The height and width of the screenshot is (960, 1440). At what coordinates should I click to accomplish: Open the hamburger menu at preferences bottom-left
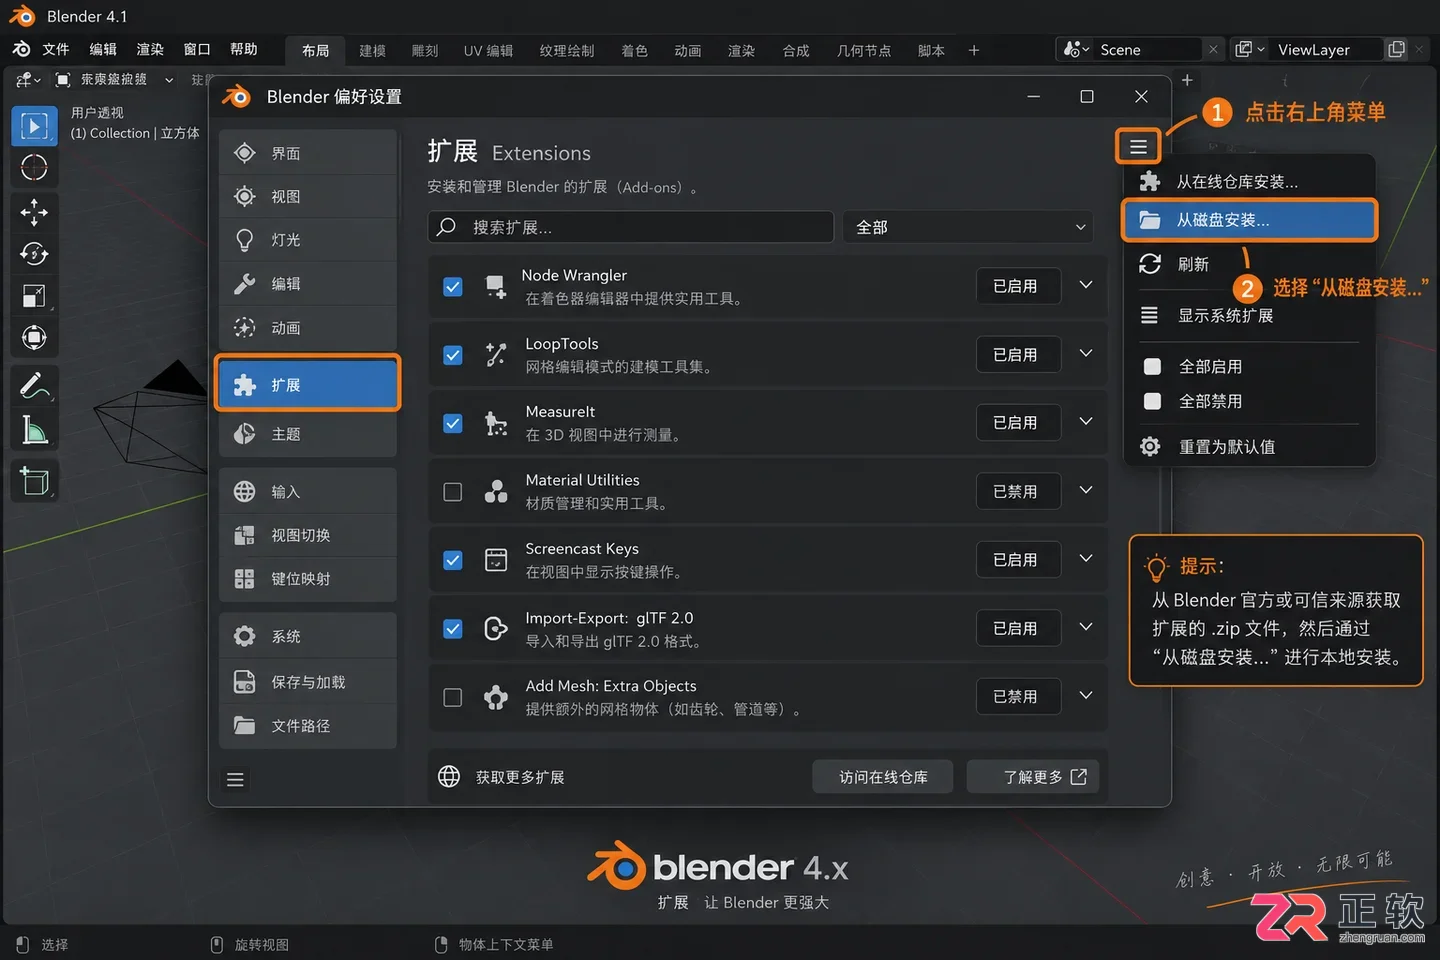pos(235,780)
